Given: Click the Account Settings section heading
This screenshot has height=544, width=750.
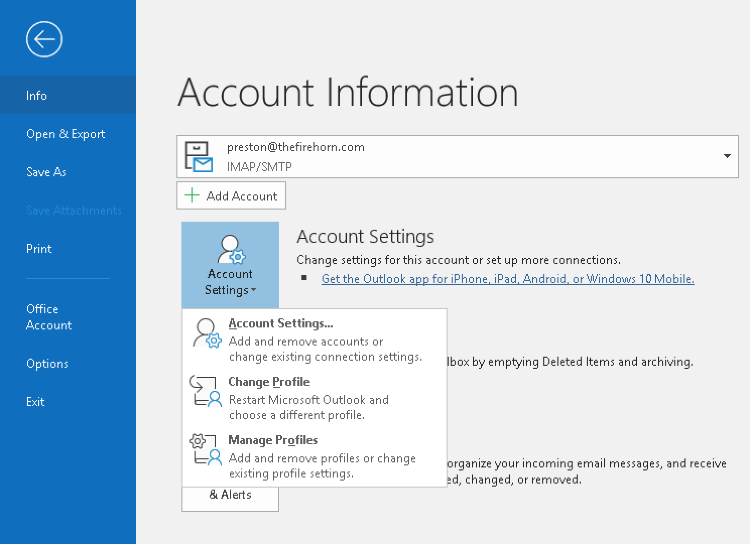Looking at the screenshot, I should click(x=365, y=236).
